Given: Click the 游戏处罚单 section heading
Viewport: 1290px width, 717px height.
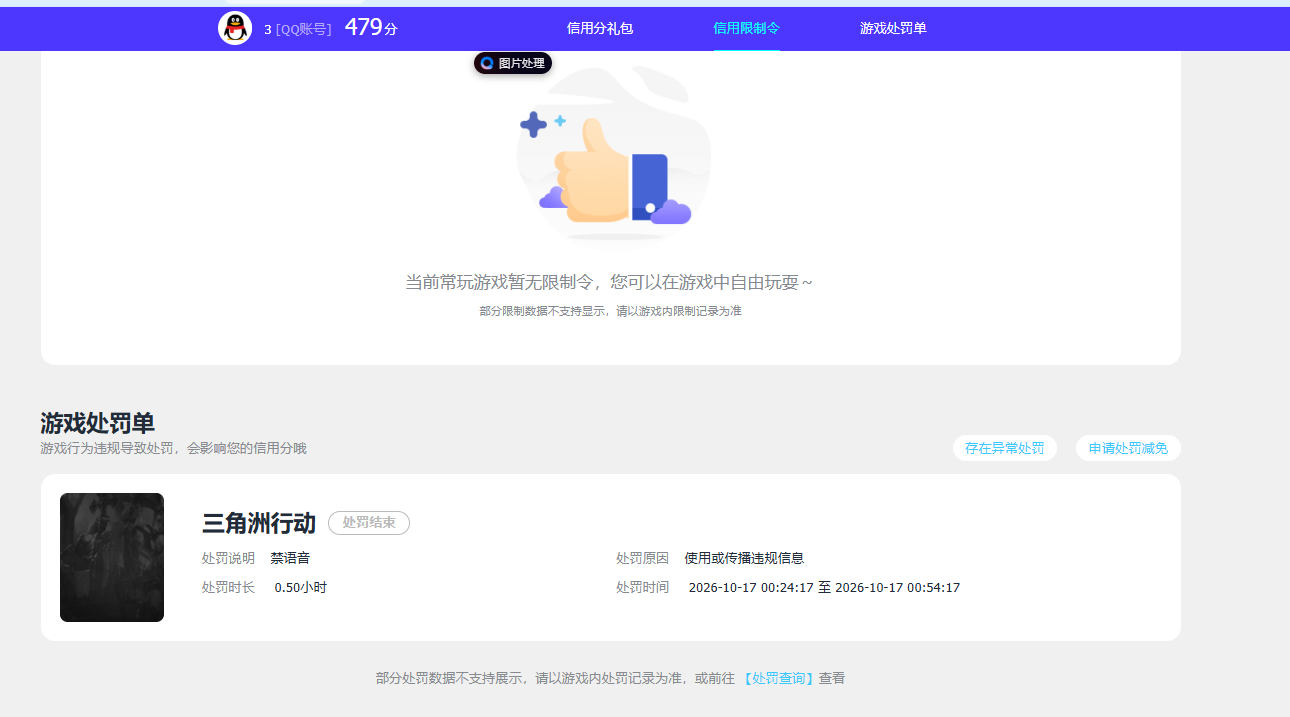Looking at the screenshot, I should coord(97,423).
